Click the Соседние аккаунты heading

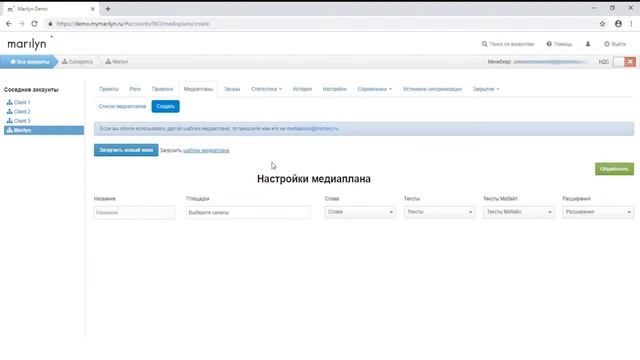[x=31, y=90]
